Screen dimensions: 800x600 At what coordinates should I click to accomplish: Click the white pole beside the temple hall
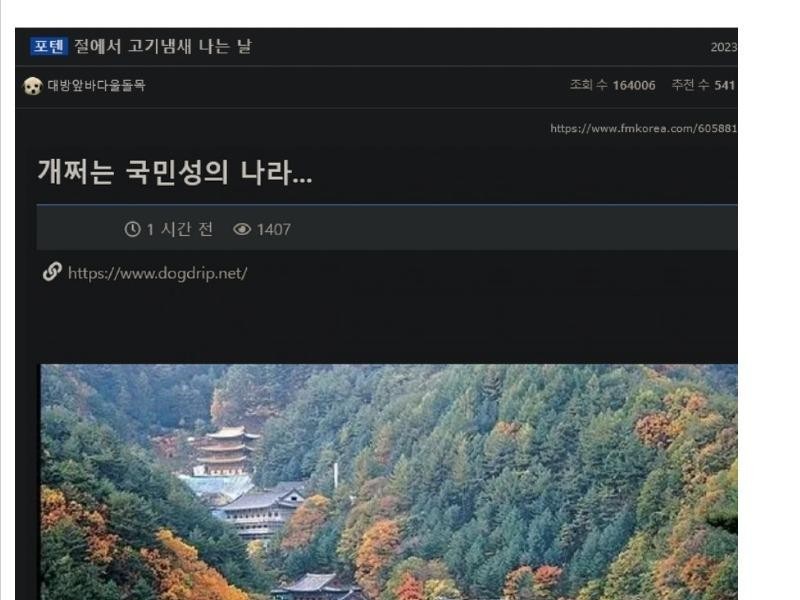(x=336, y=476)
